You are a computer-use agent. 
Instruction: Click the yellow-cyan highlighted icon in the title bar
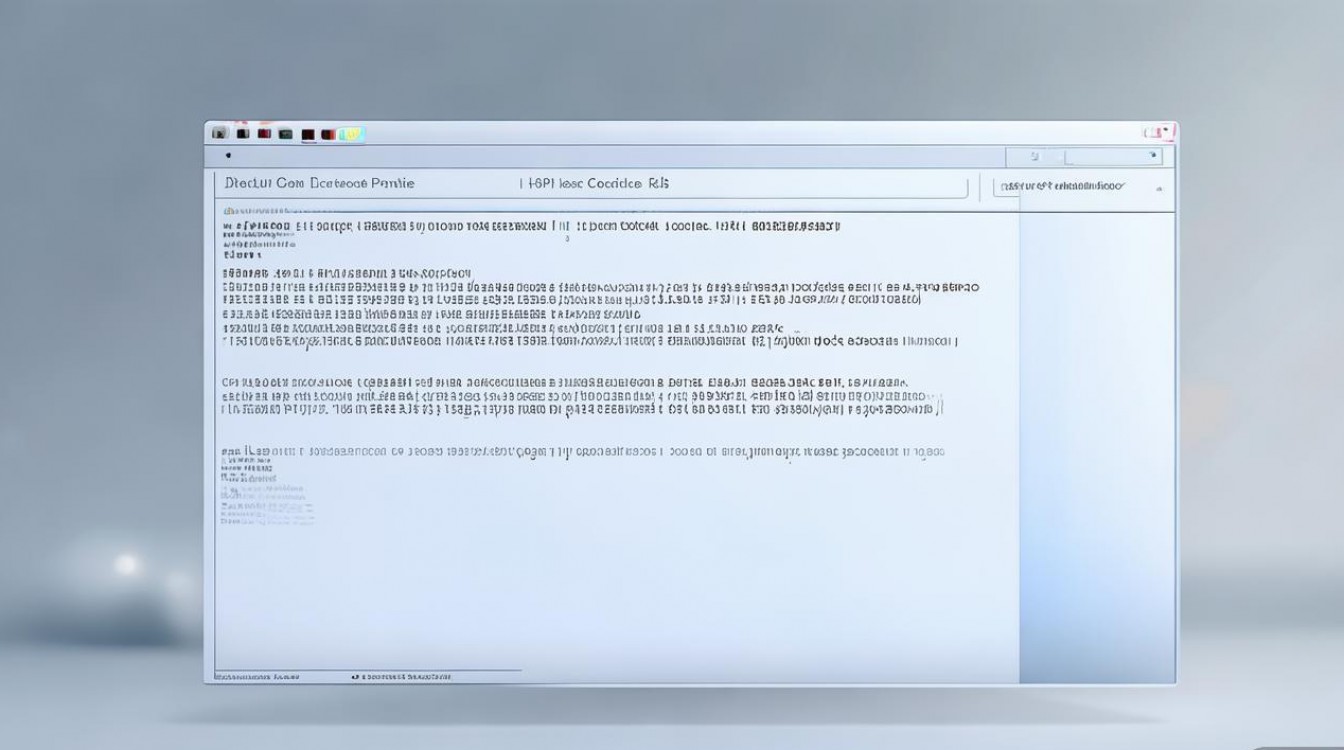[351, 134]
